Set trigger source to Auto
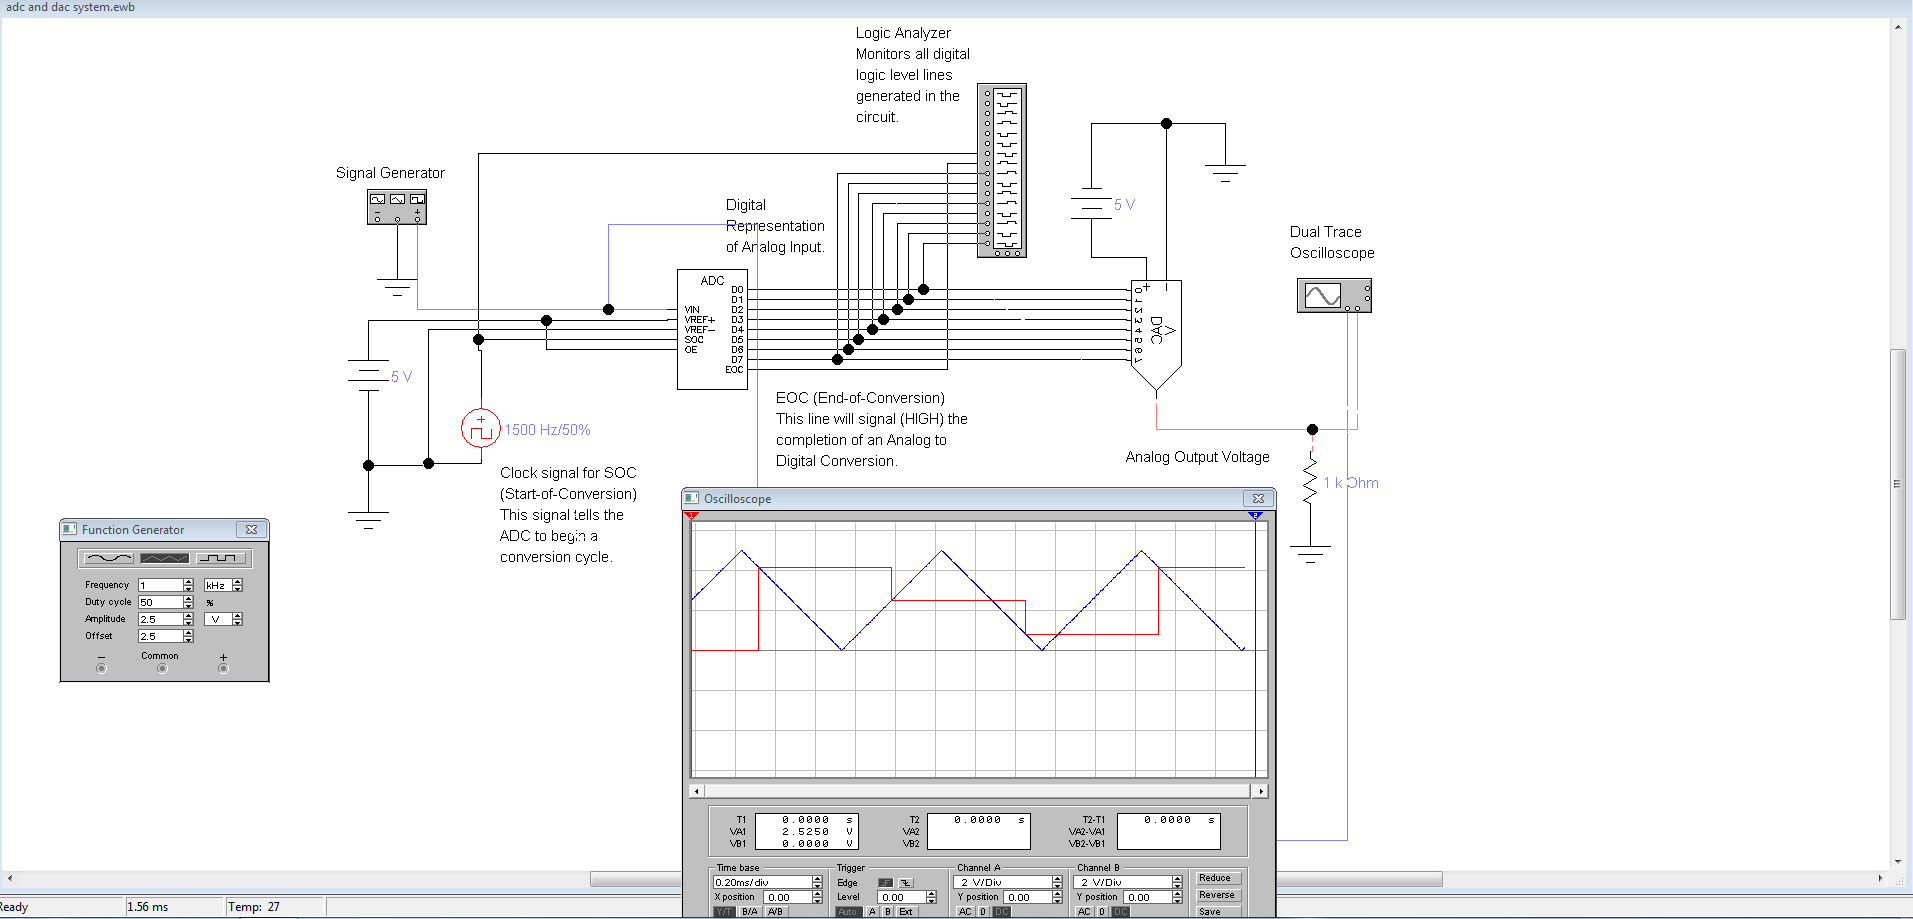This screenshot has width=1913, height=919. coord(848,911)
